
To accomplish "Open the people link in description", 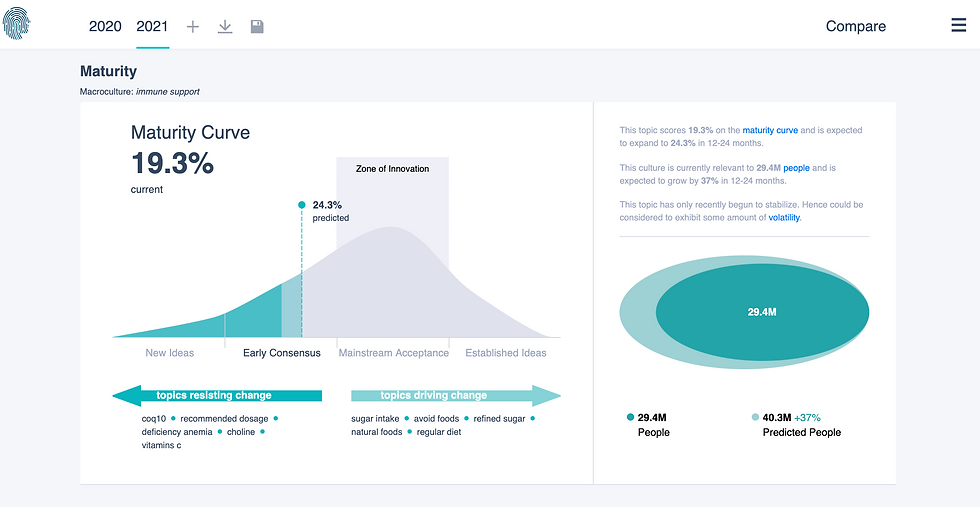I will point(798,168).
